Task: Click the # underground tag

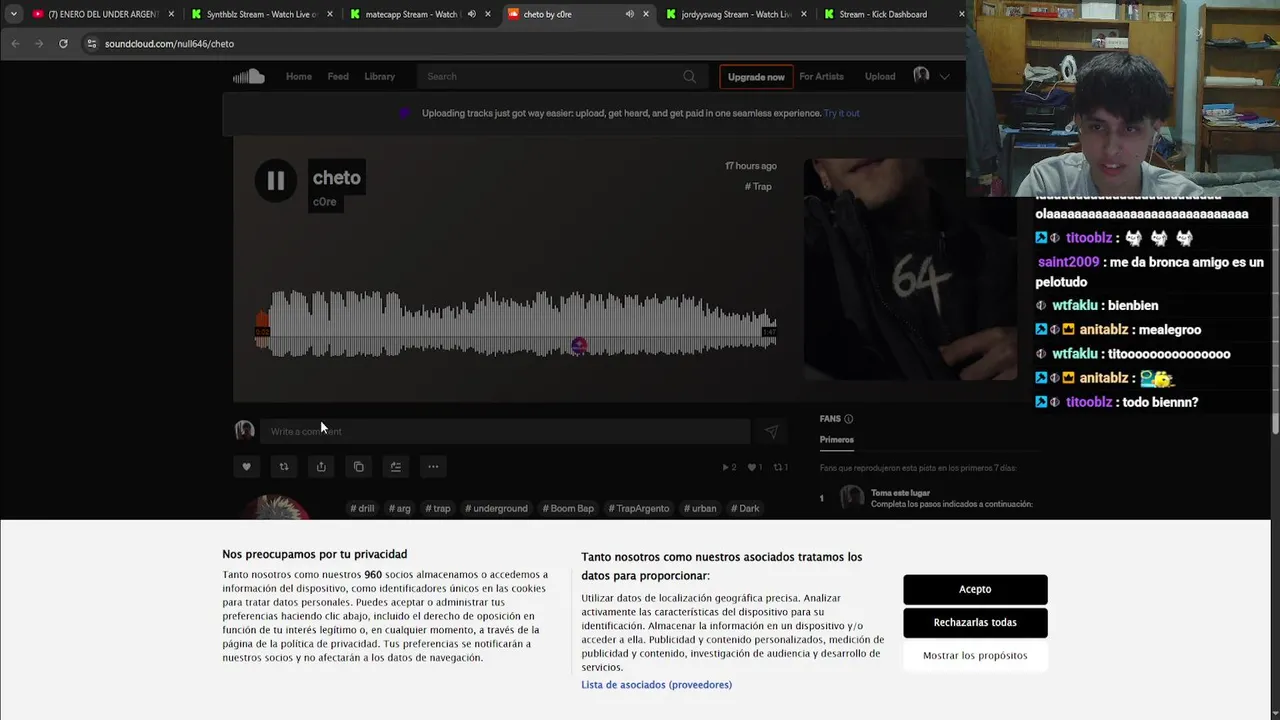Action: [x=496, y=508]
